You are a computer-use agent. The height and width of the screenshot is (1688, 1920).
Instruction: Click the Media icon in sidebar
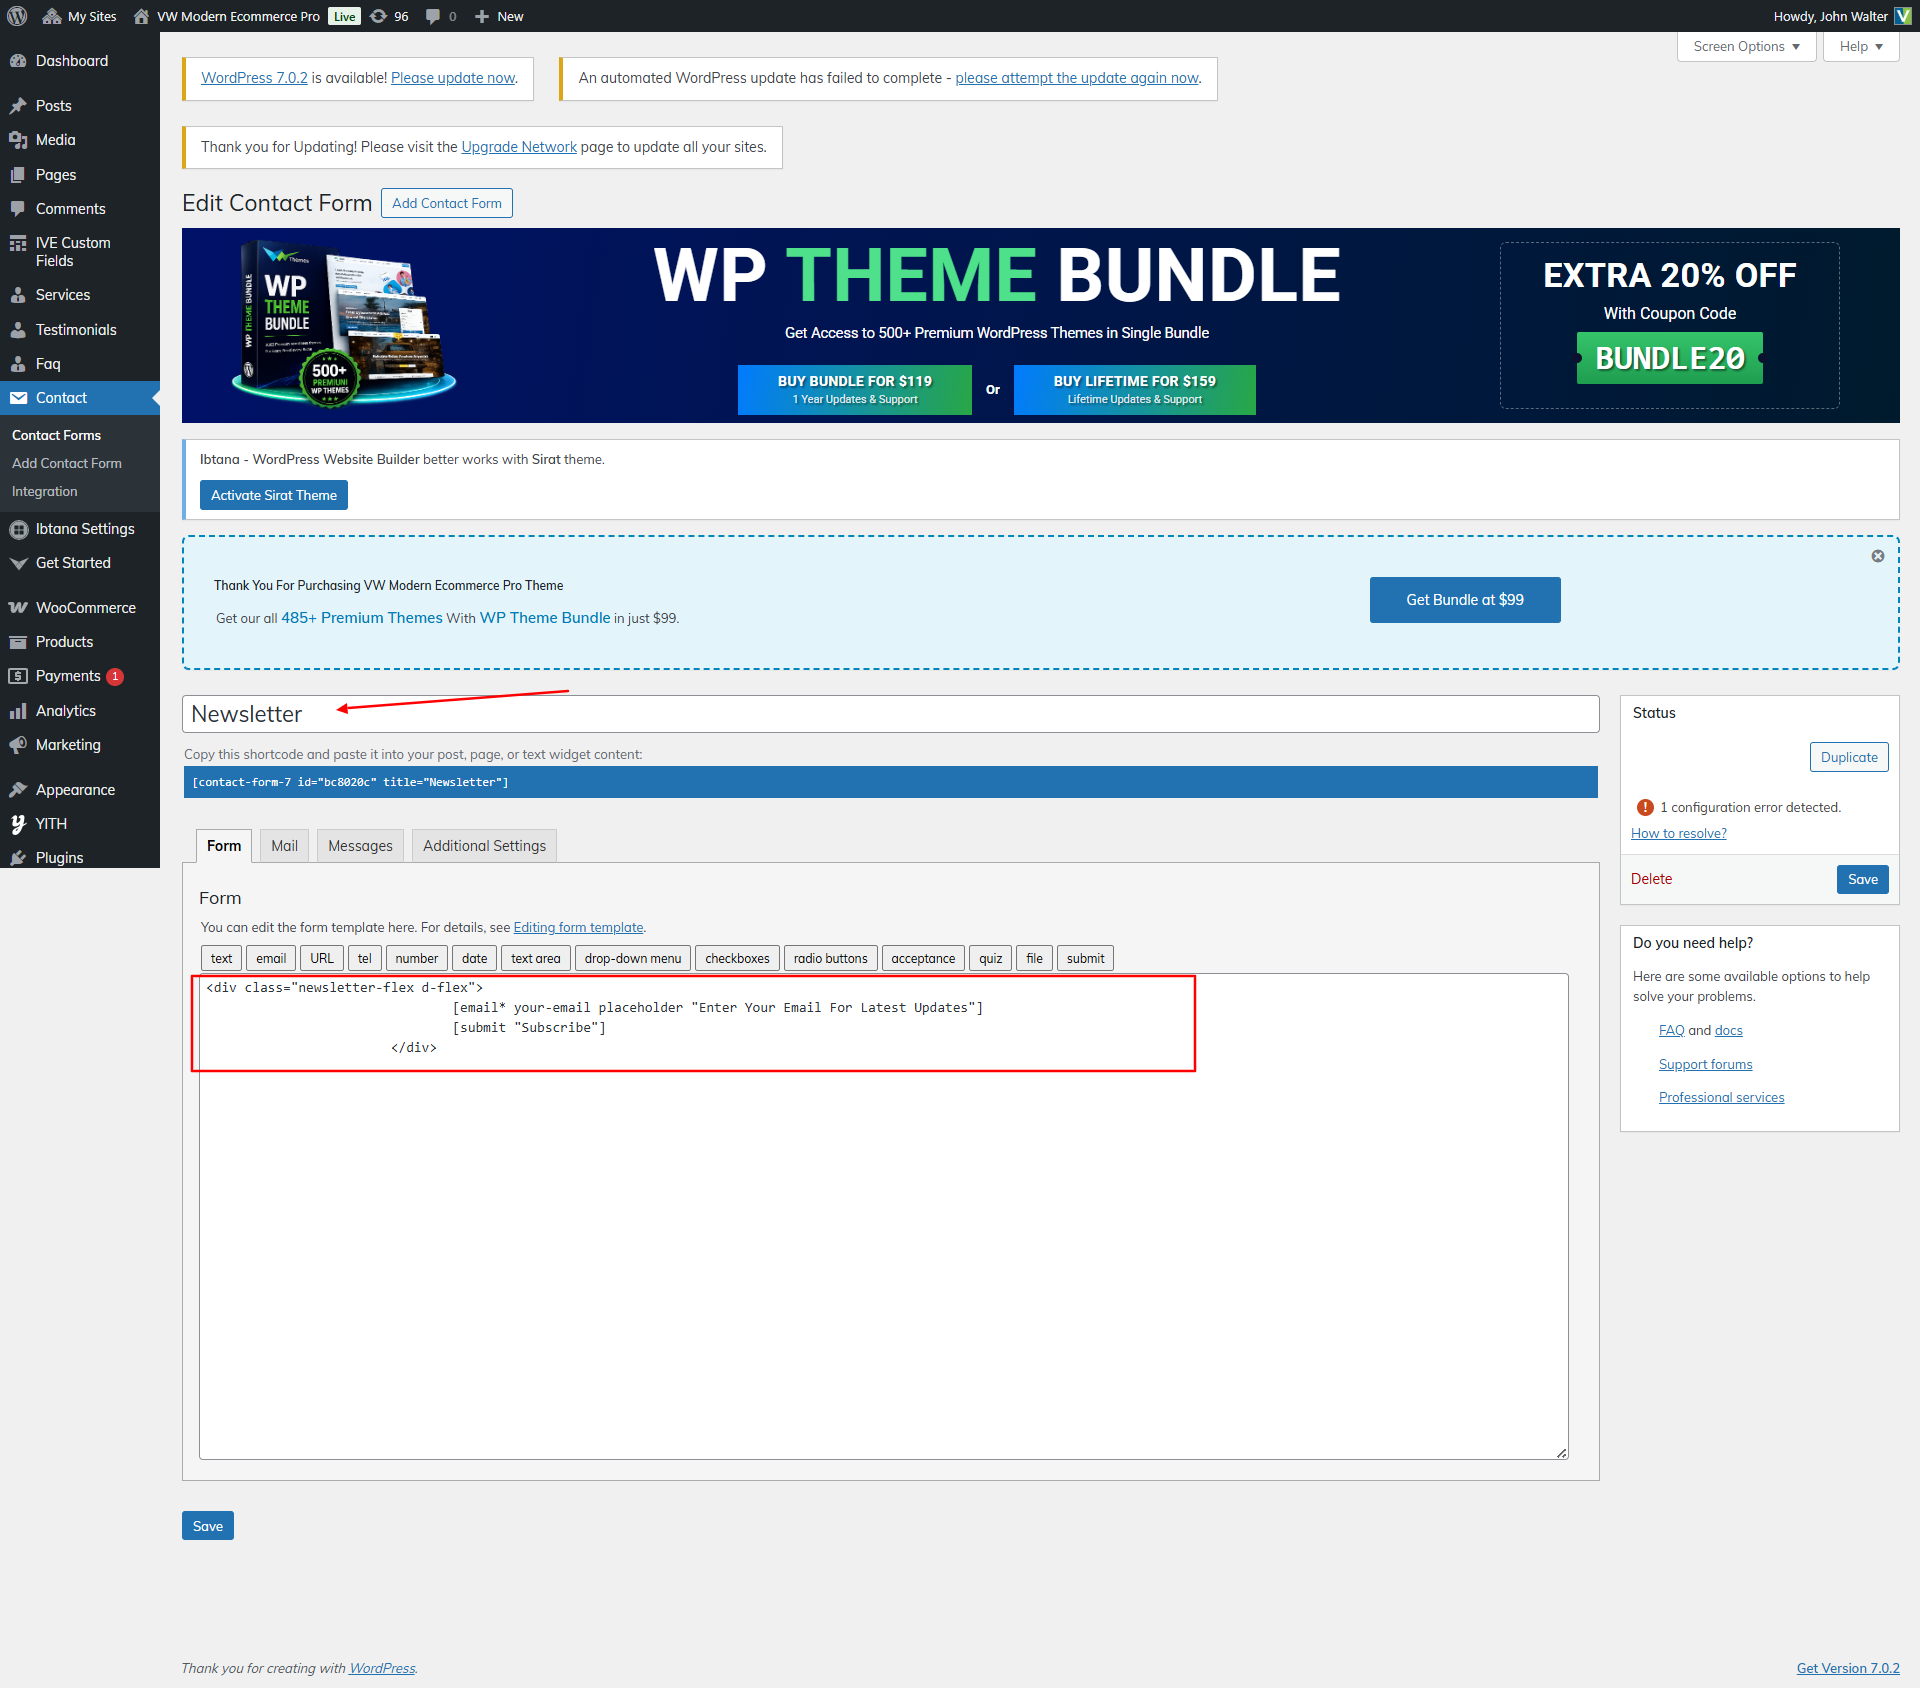click(x=18, y=140)
